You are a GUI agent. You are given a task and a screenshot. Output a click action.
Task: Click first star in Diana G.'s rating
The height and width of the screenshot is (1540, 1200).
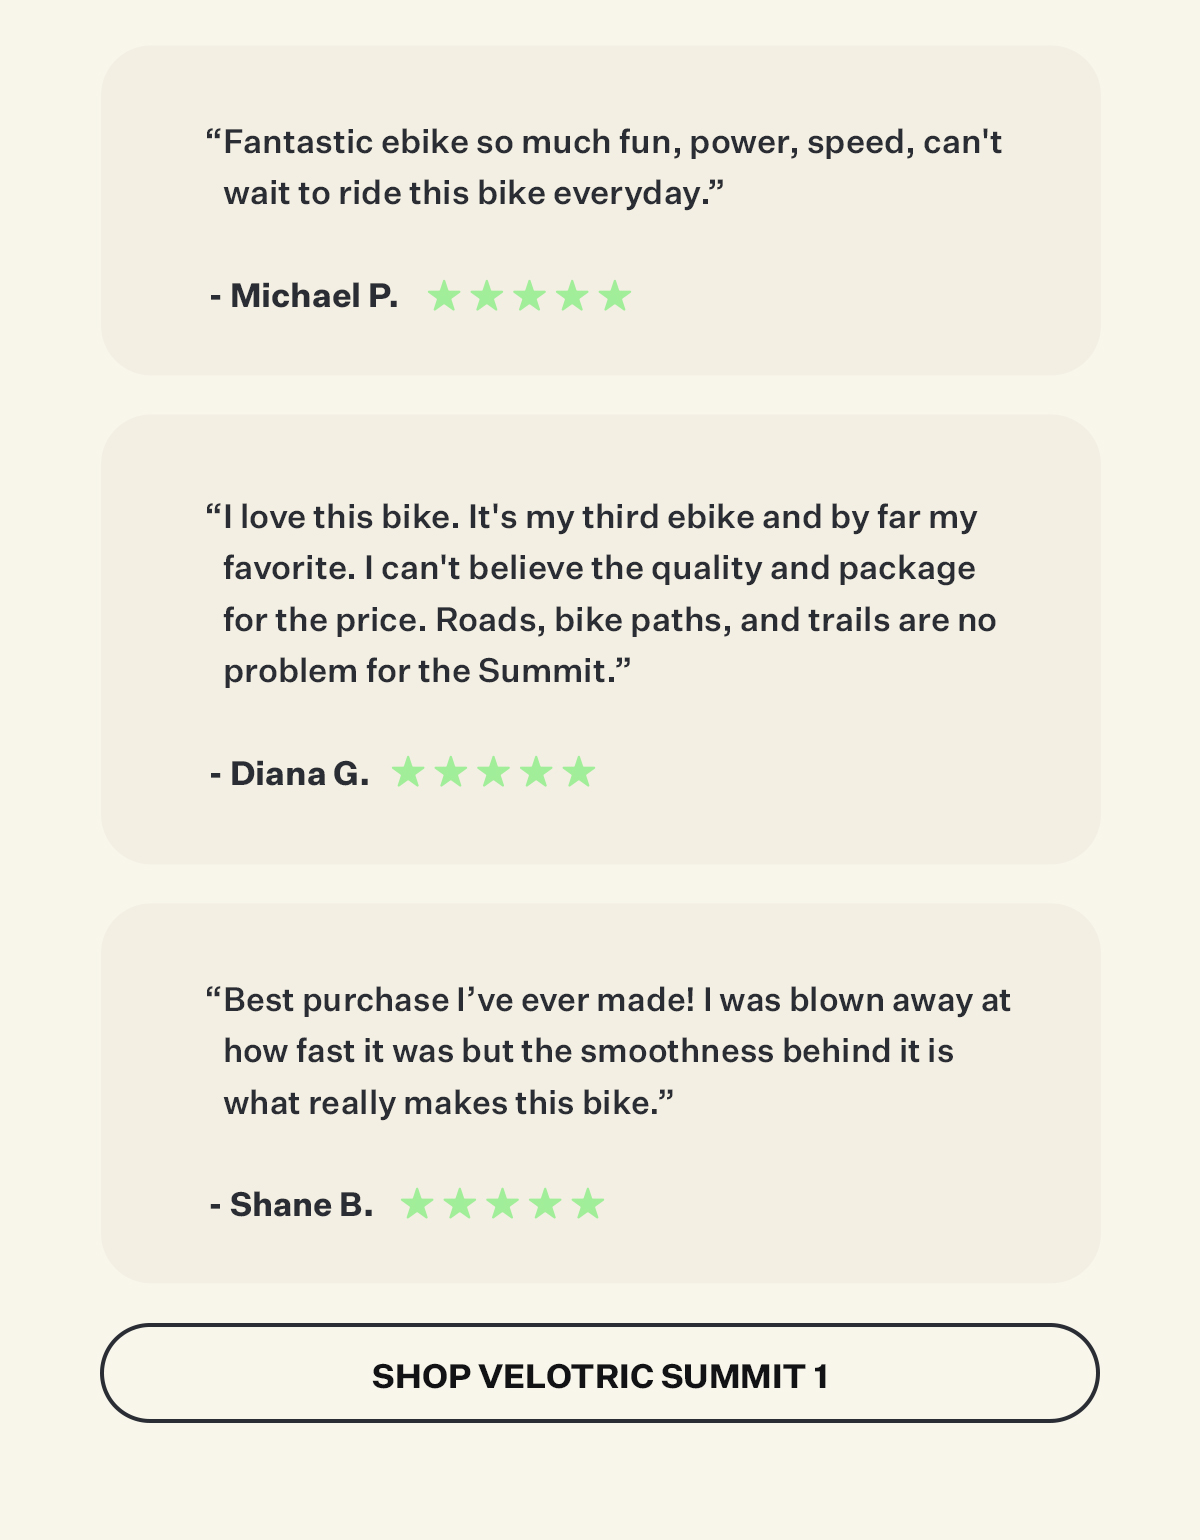[x=408, y=772]
